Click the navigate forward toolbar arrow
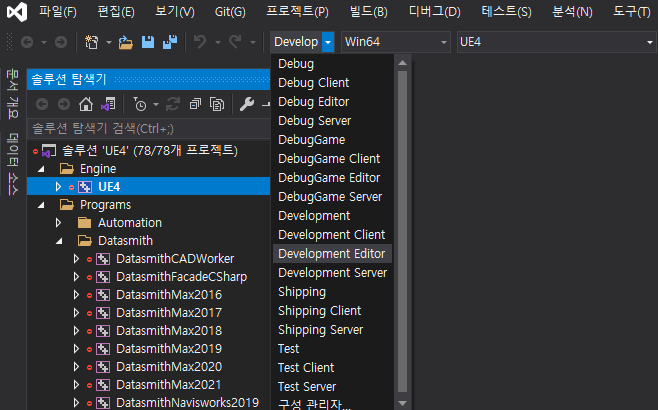Screen dimensions: 658x410 (61, 42)
